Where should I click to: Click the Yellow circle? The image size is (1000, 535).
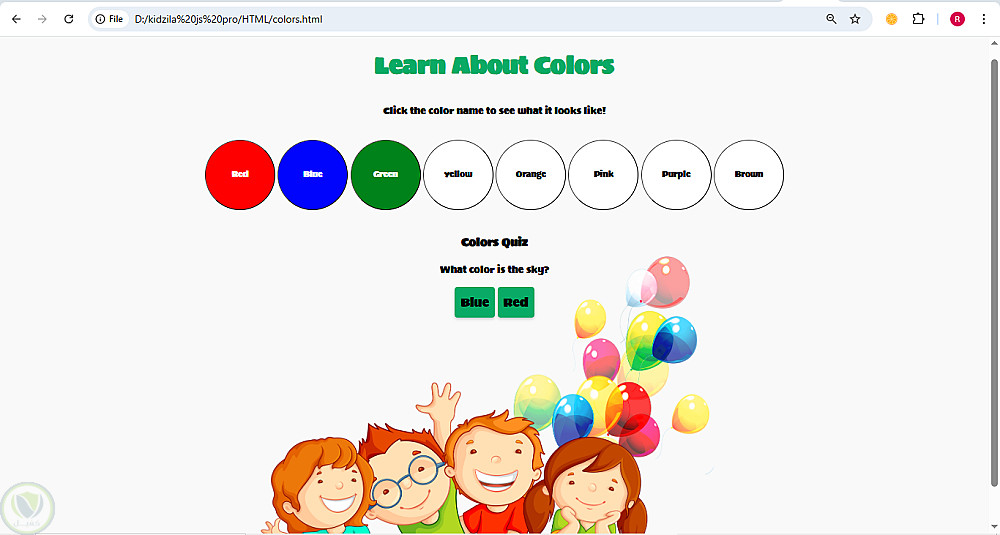click(458, 175)
